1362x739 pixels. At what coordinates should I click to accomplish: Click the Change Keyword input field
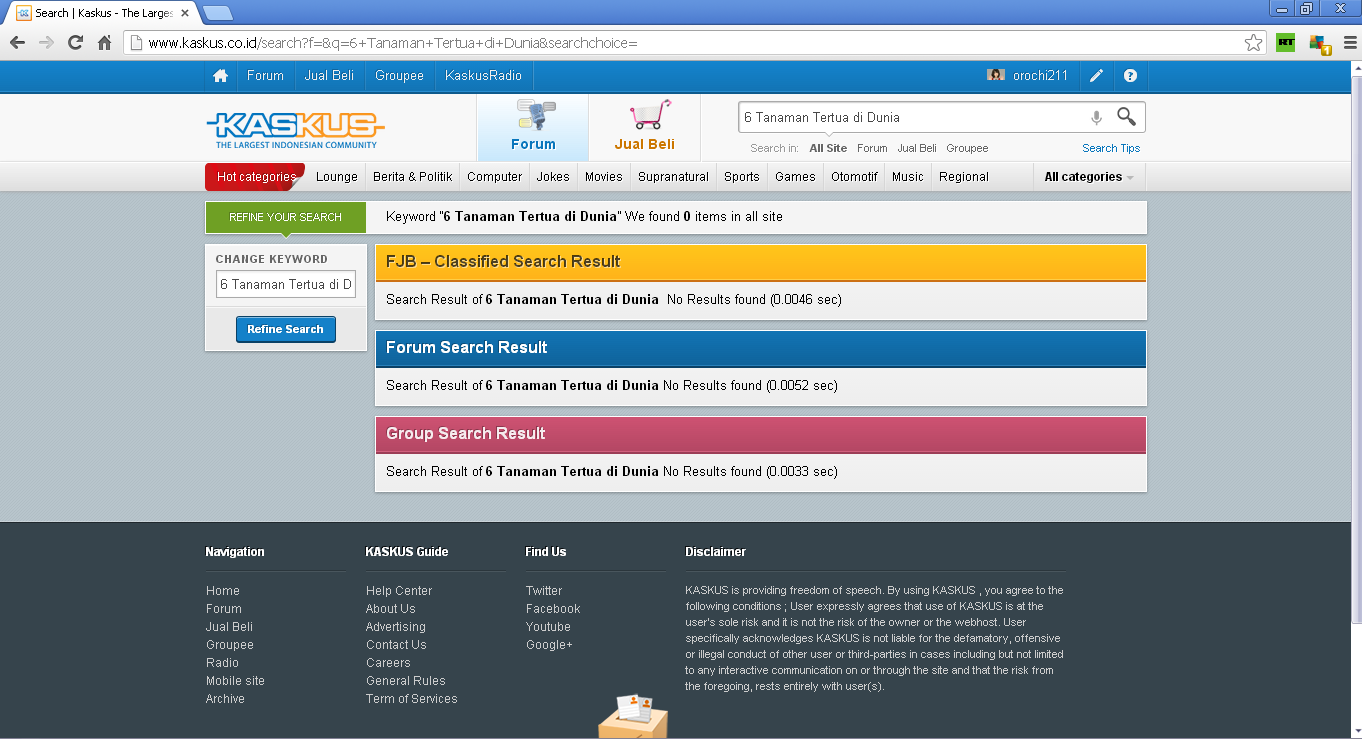tap(286, 284)
